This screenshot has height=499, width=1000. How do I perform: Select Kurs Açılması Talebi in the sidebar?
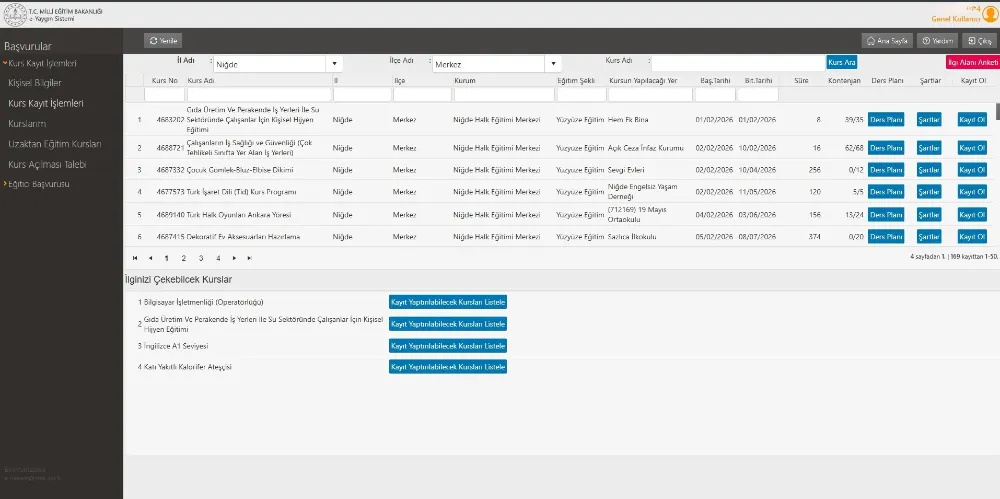tap(47, 164)
